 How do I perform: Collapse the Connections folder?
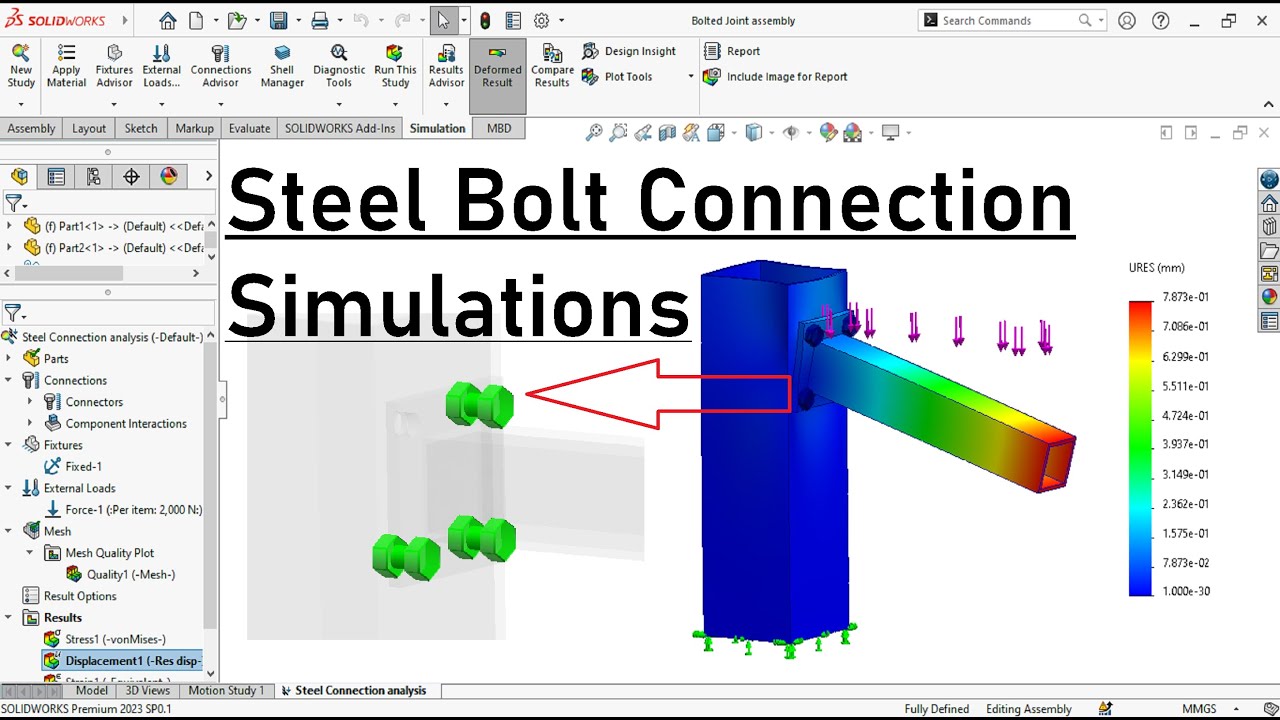coord(10,380)
